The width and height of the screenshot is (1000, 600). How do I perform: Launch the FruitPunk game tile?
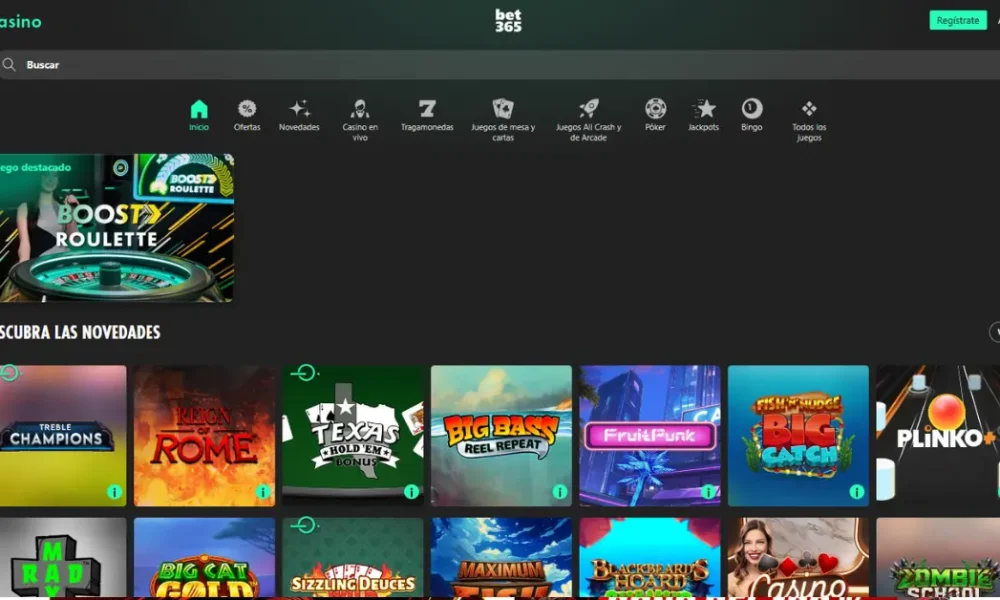coord(650,435)
